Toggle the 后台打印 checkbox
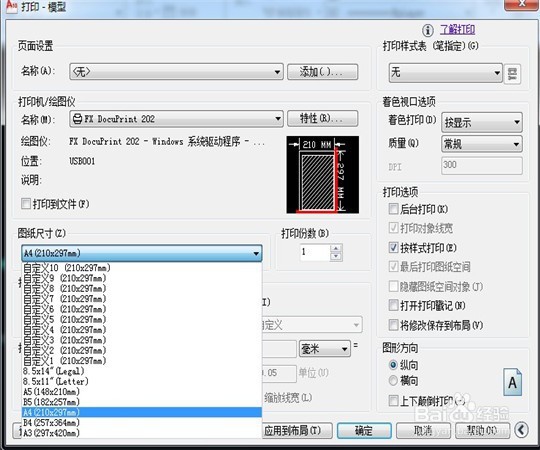 pos(393,209)
